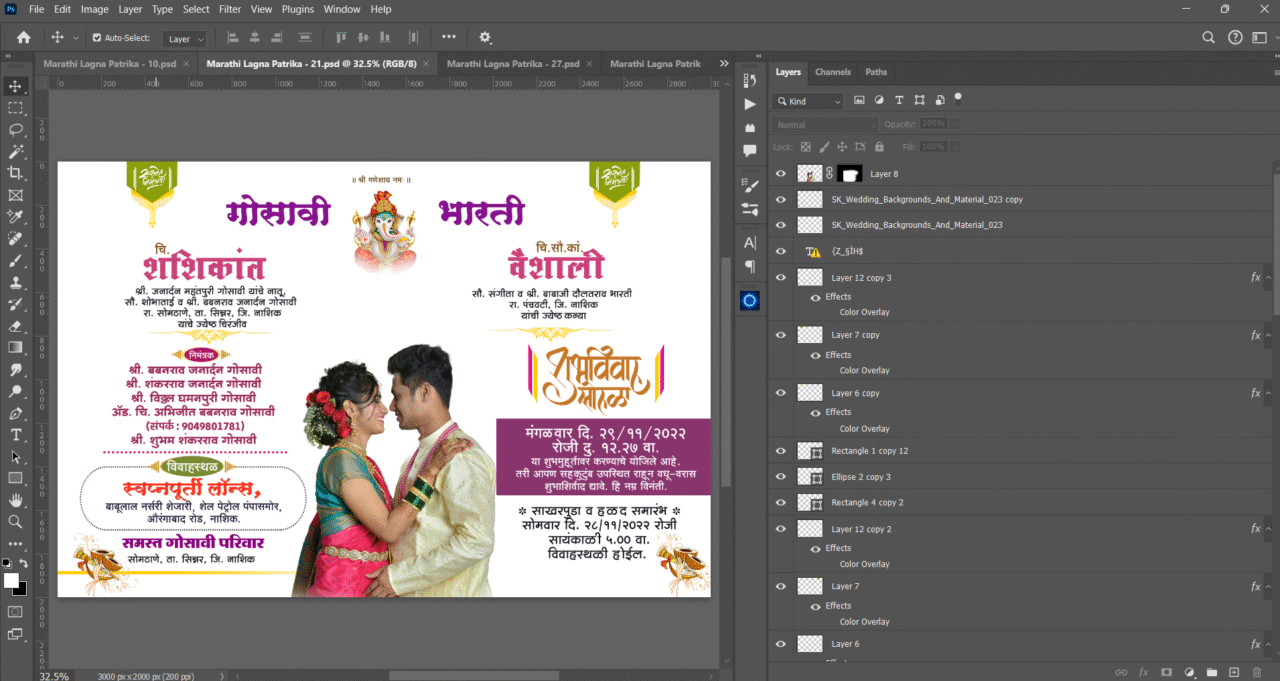
Task: Hide the Layer 8 layer
Action: point(780,173)
